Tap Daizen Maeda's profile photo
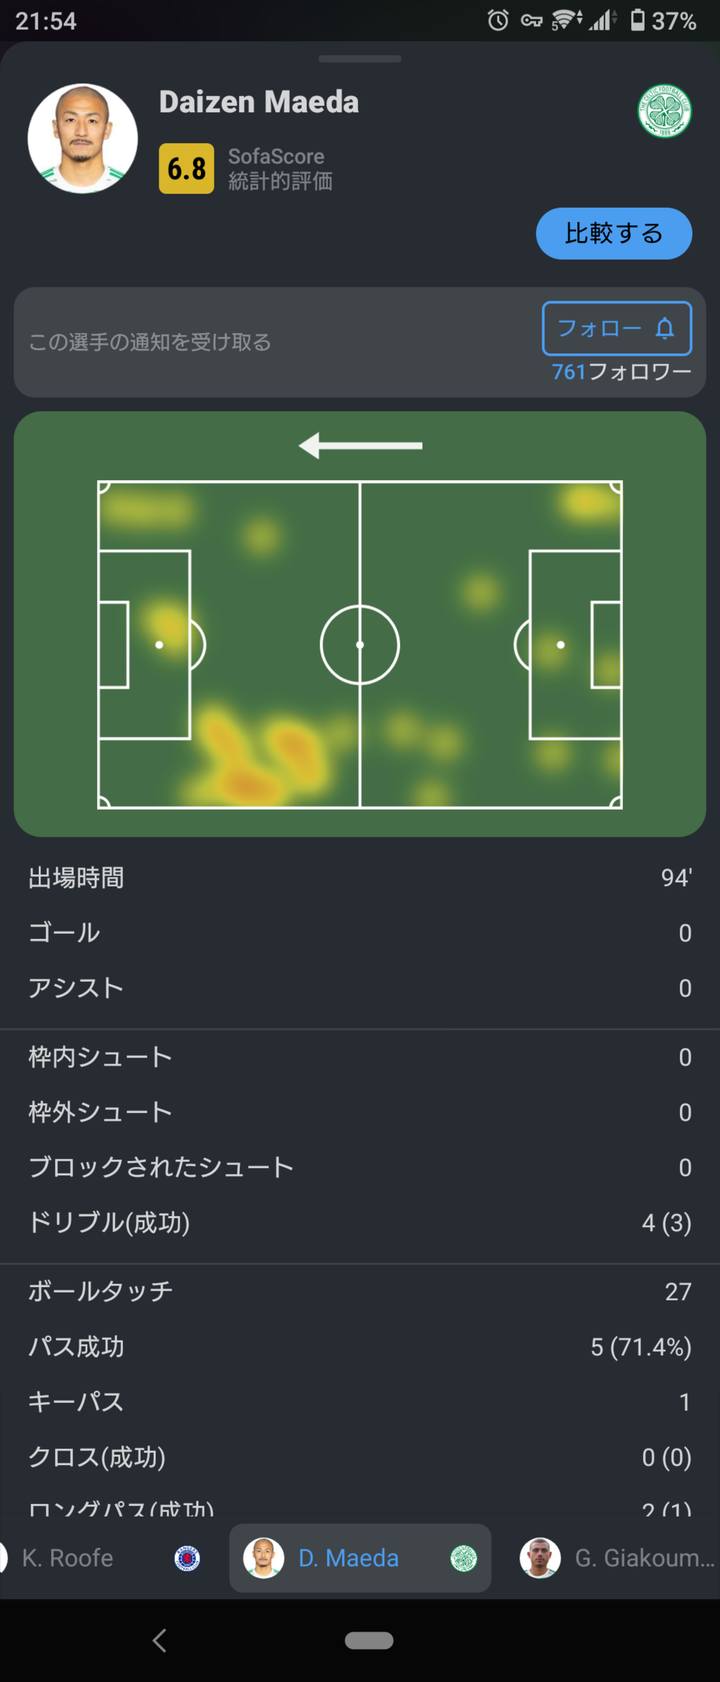 83,138
